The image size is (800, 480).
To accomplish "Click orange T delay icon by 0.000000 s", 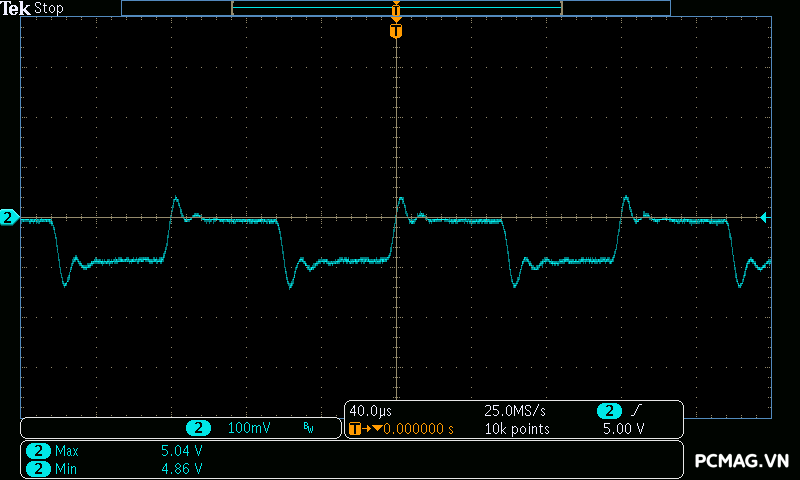I will (x=355, y=429).
